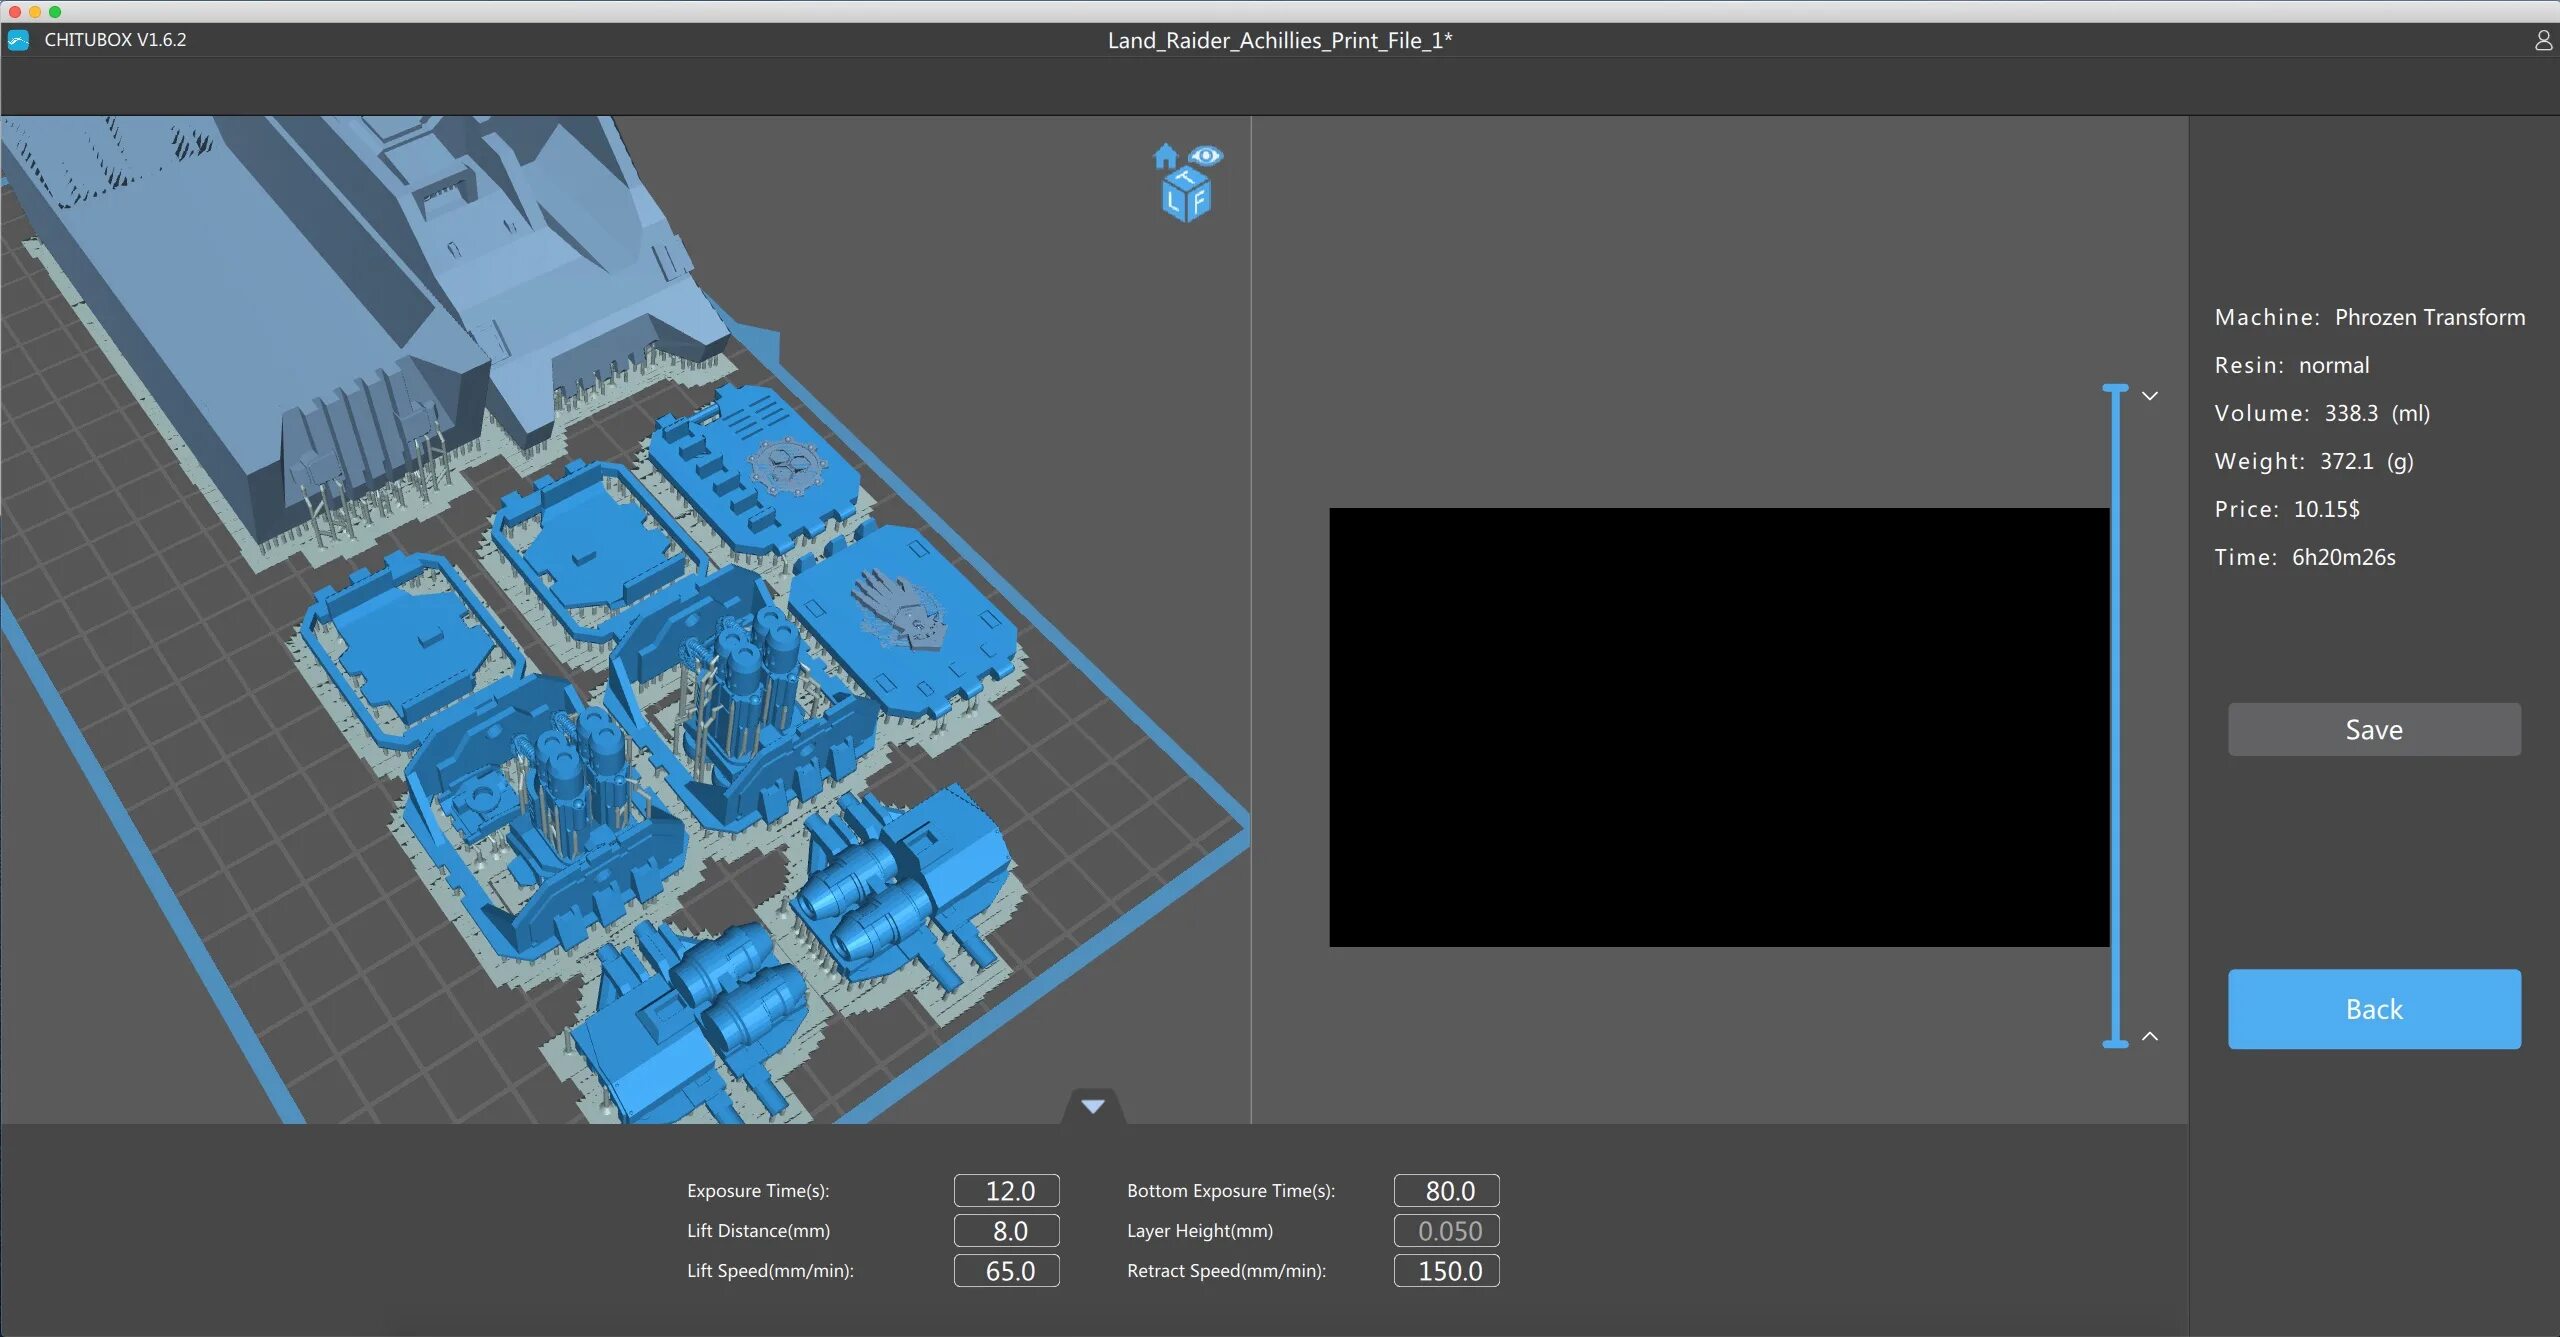2560x1337 pixels.
Task: Click the Price 10.15$ value
Action: click(x=2327, y=509)
